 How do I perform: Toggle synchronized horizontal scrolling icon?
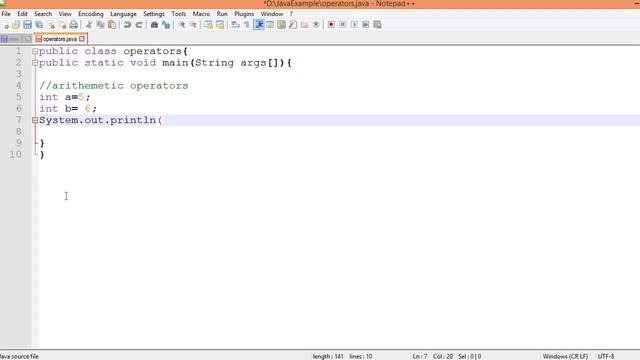point(220,25)
